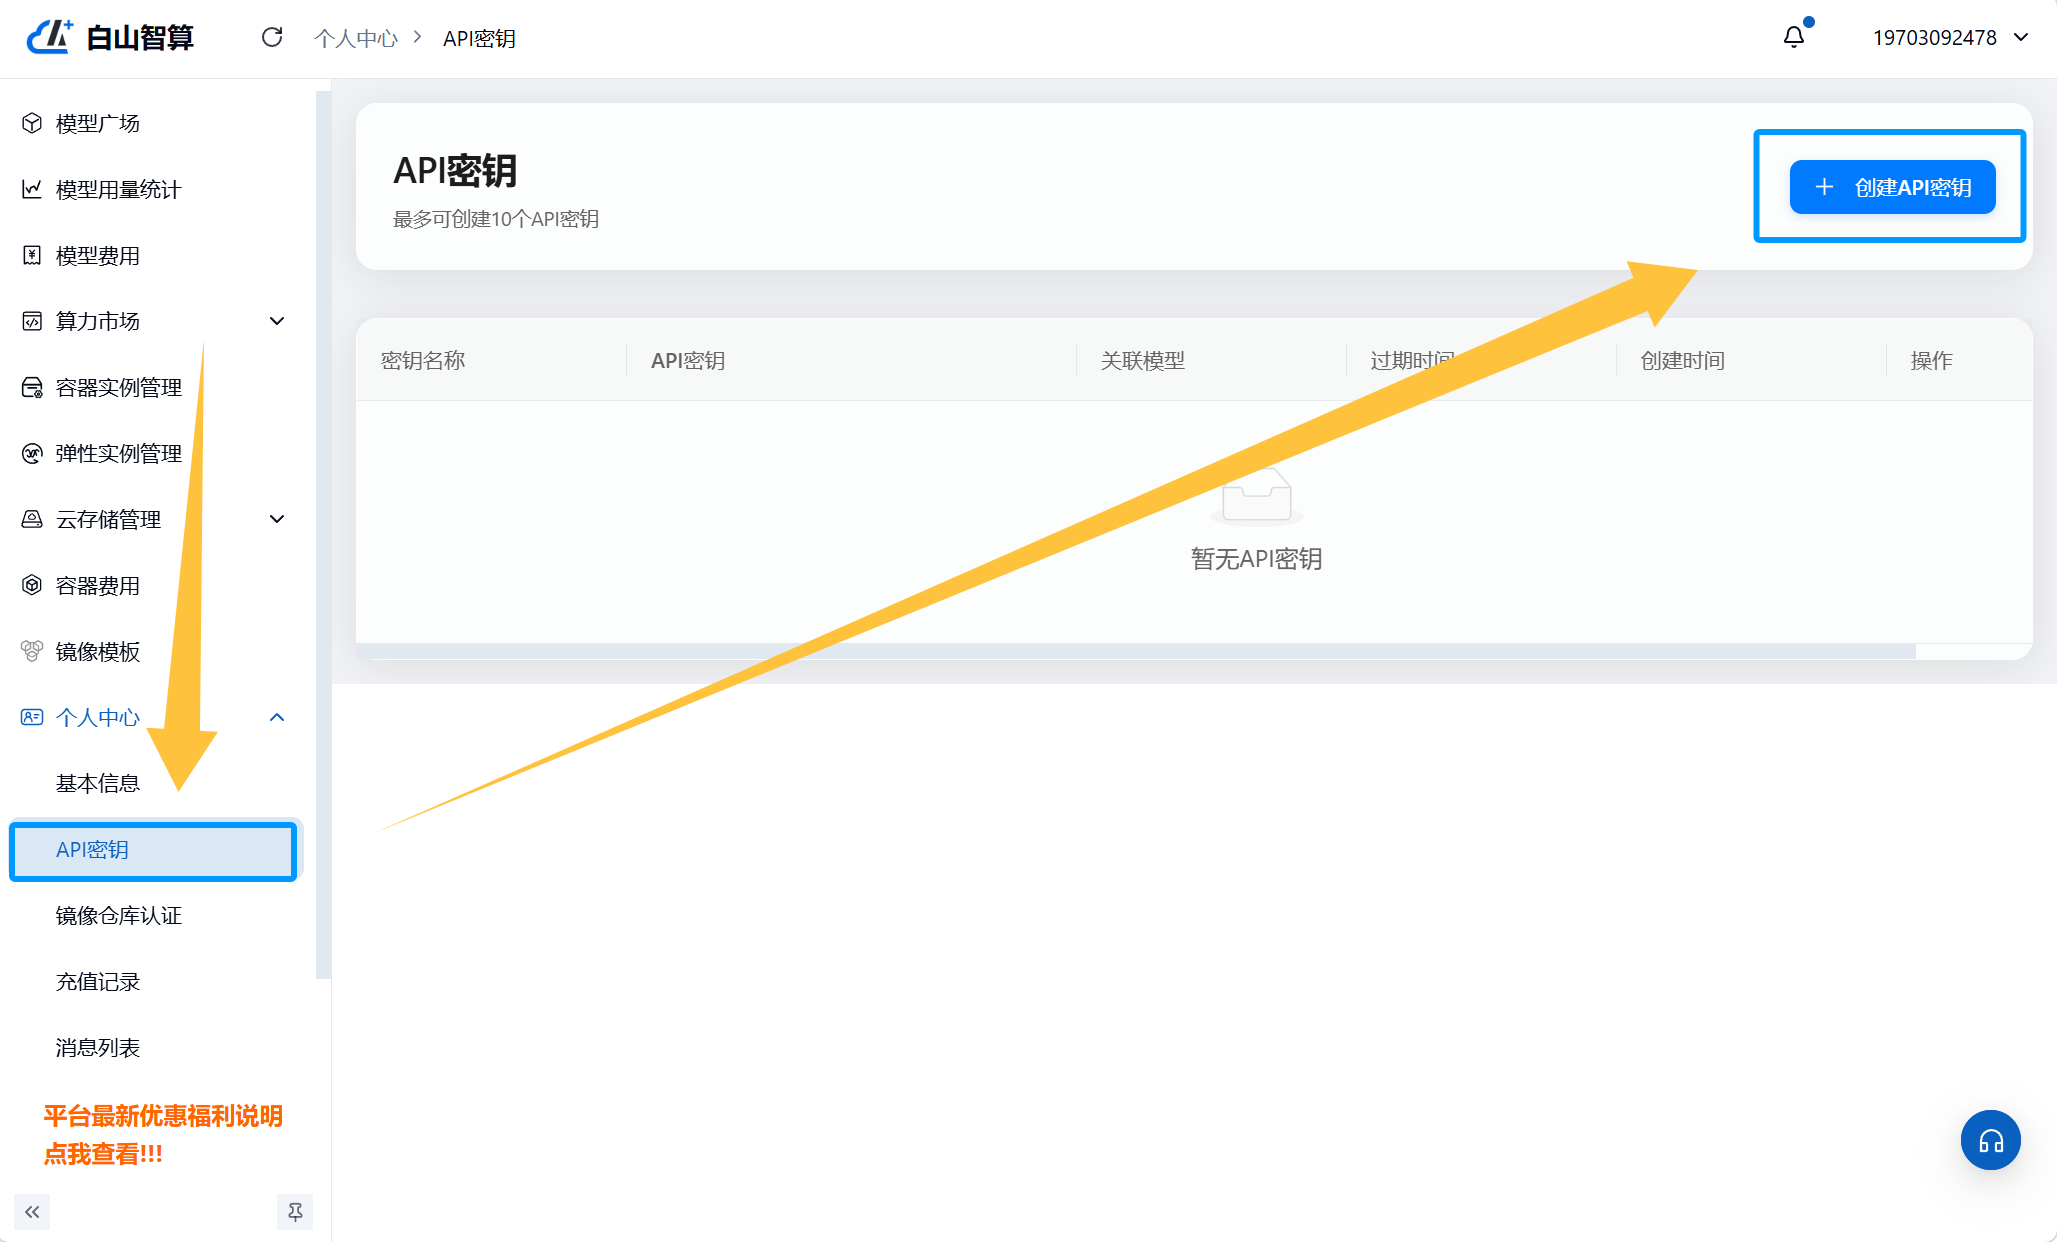Click the 白山智算 logo
This screenshot has width=2057, height=1242.
(110, 37)
